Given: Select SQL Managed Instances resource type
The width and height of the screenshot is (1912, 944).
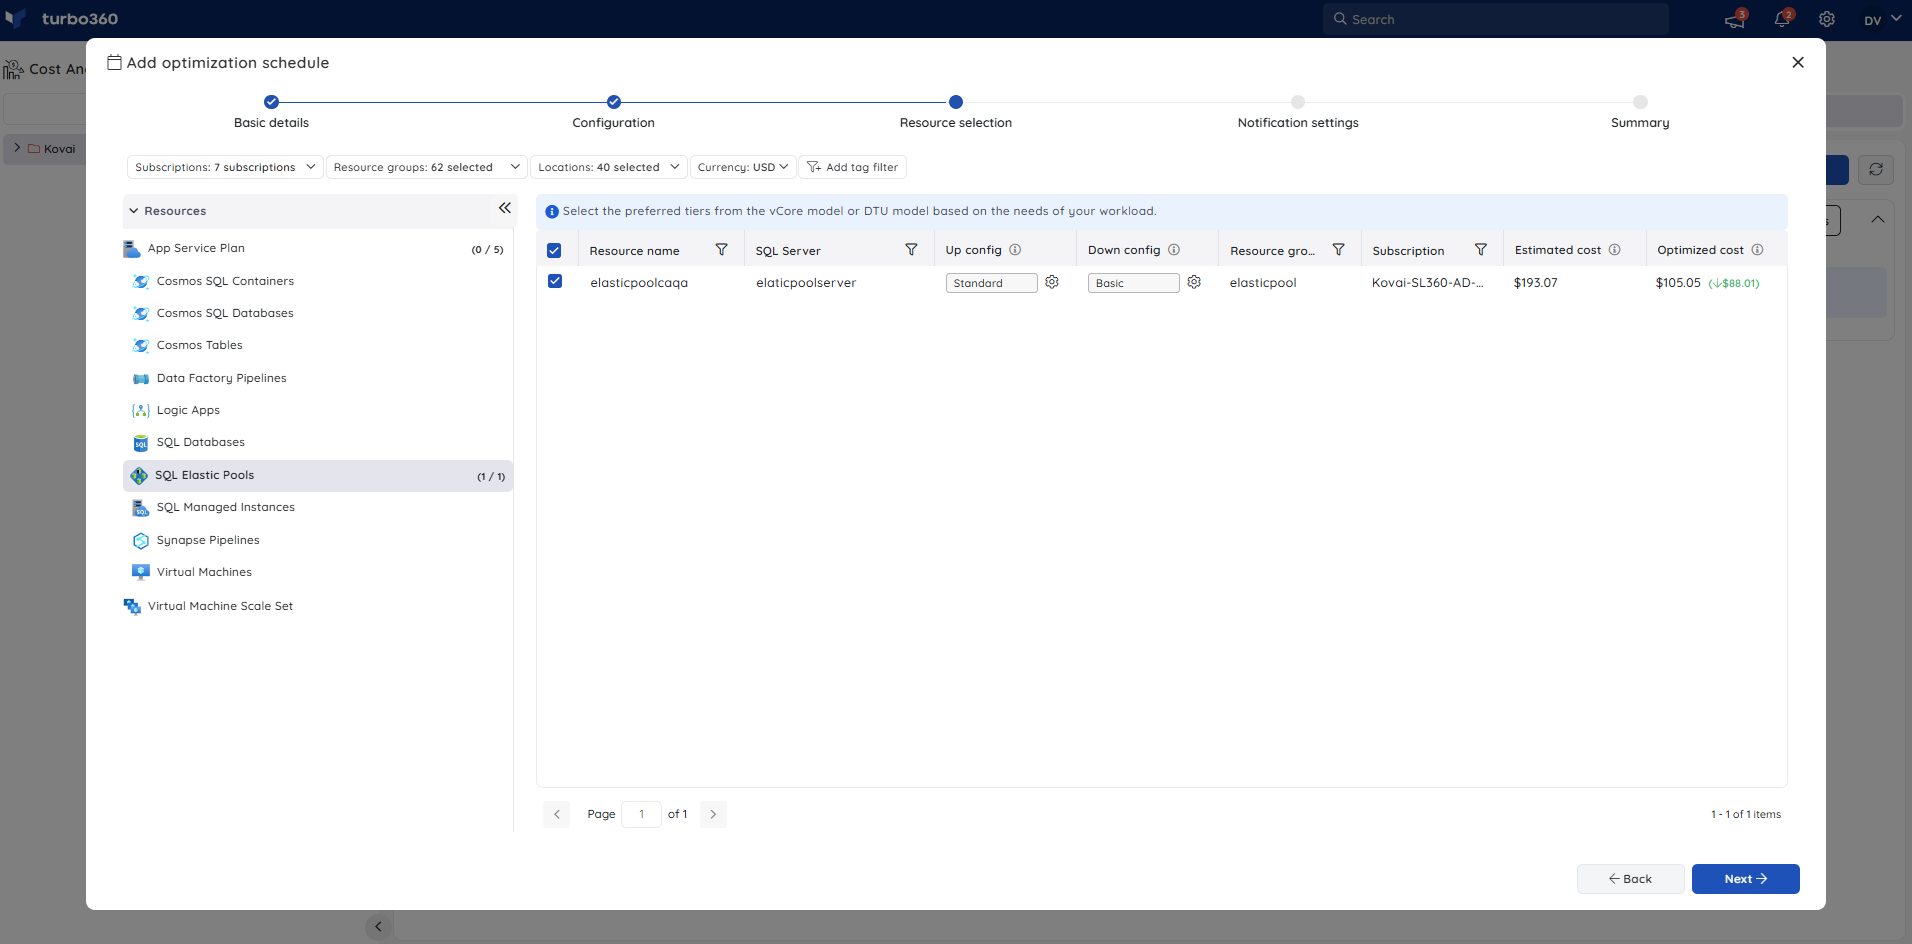Looking at the screenshot, I should tap(318, 507).
